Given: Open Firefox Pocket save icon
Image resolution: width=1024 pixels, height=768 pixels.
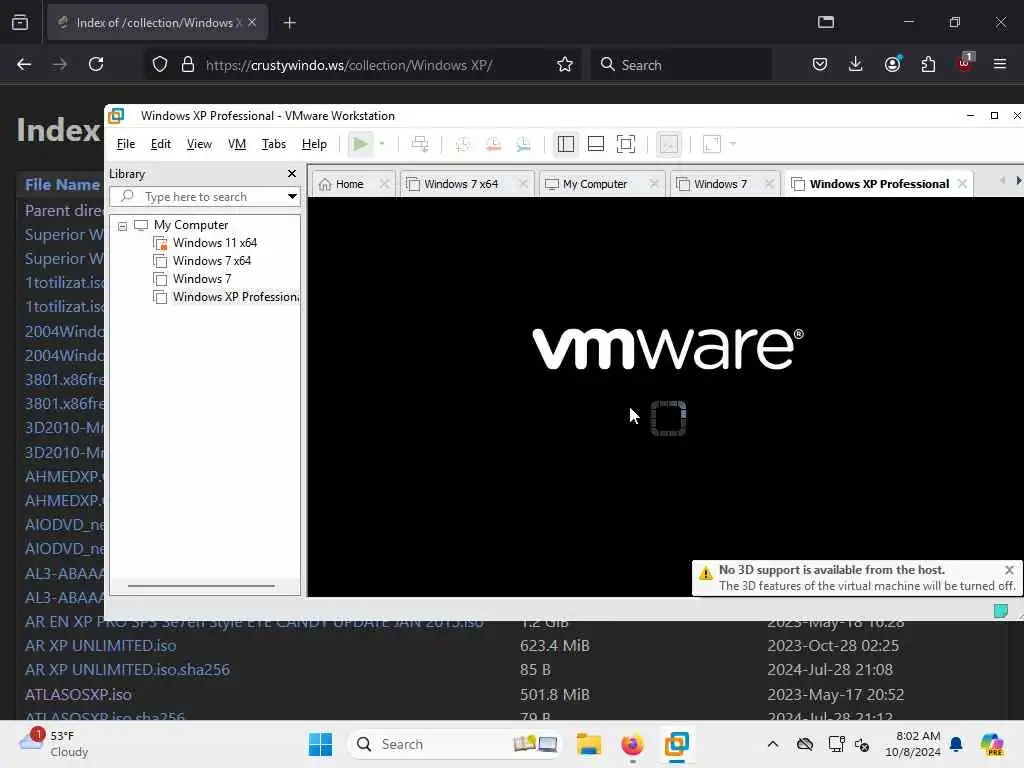Looking at the screenshot, I should (x=820, y=64).
